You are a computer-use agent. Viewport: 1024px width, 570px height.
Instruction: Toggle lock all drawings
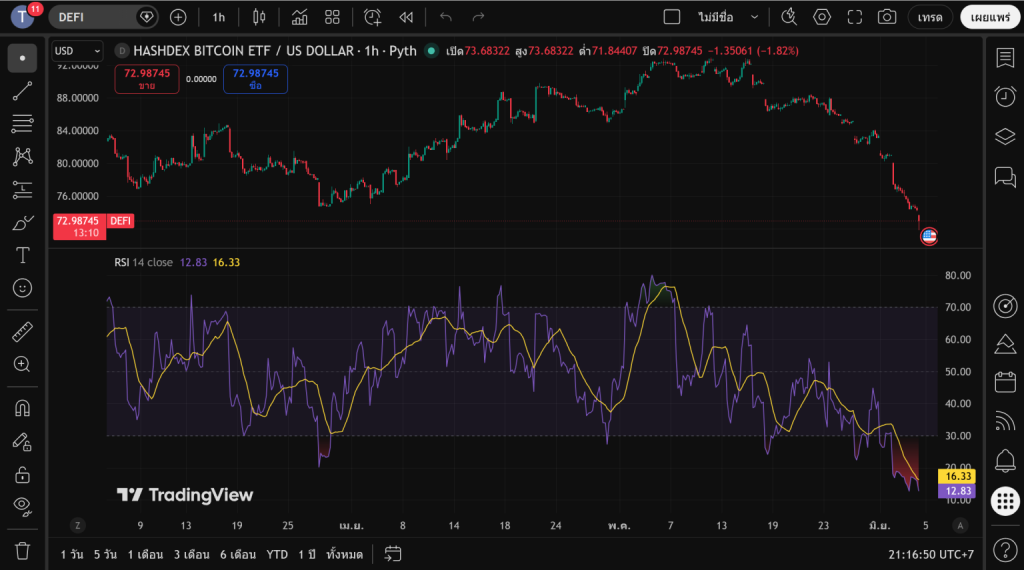point(22,475)
